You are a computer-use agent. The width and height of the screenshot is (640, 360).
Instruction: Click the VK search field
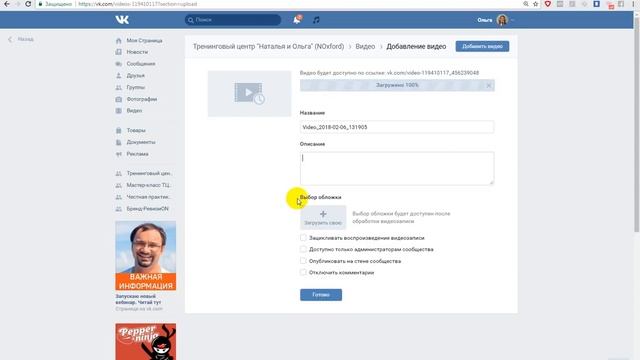[x=233, y=20]
